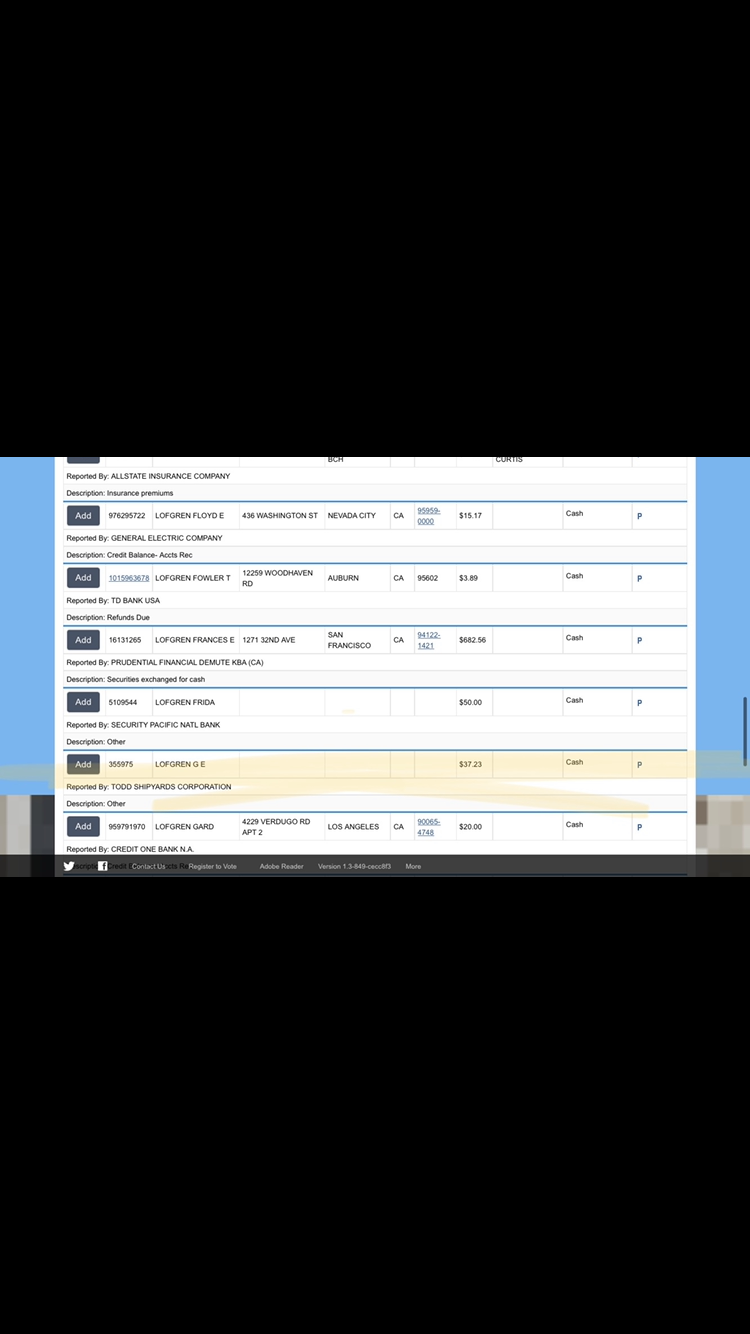Viewport: 750px width, 1334px height.
Task: Open the More footer link
Action: tap(413, 866)
